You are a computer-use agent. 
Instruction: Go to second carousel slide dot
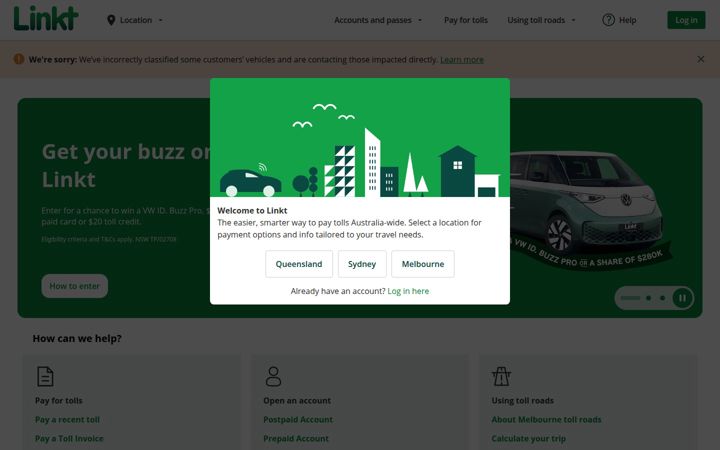[648, 298]
